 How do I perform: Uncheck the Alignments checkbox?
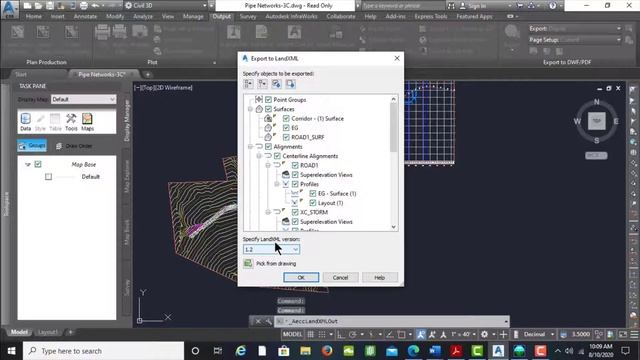(x=268, y=147)
